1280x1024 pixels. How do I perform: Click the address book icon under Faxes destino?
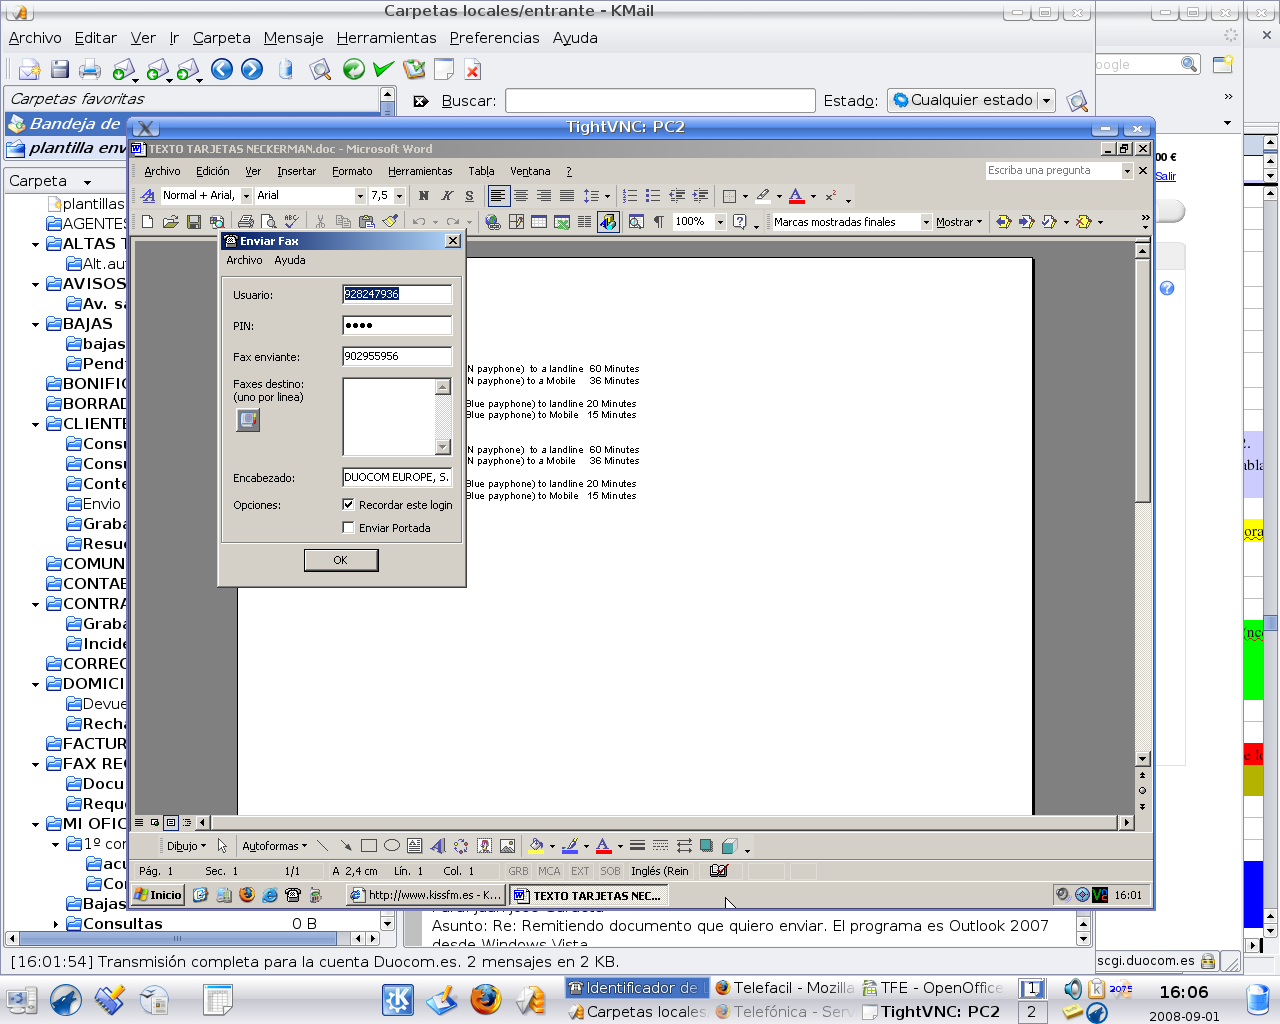coord(248,420)
